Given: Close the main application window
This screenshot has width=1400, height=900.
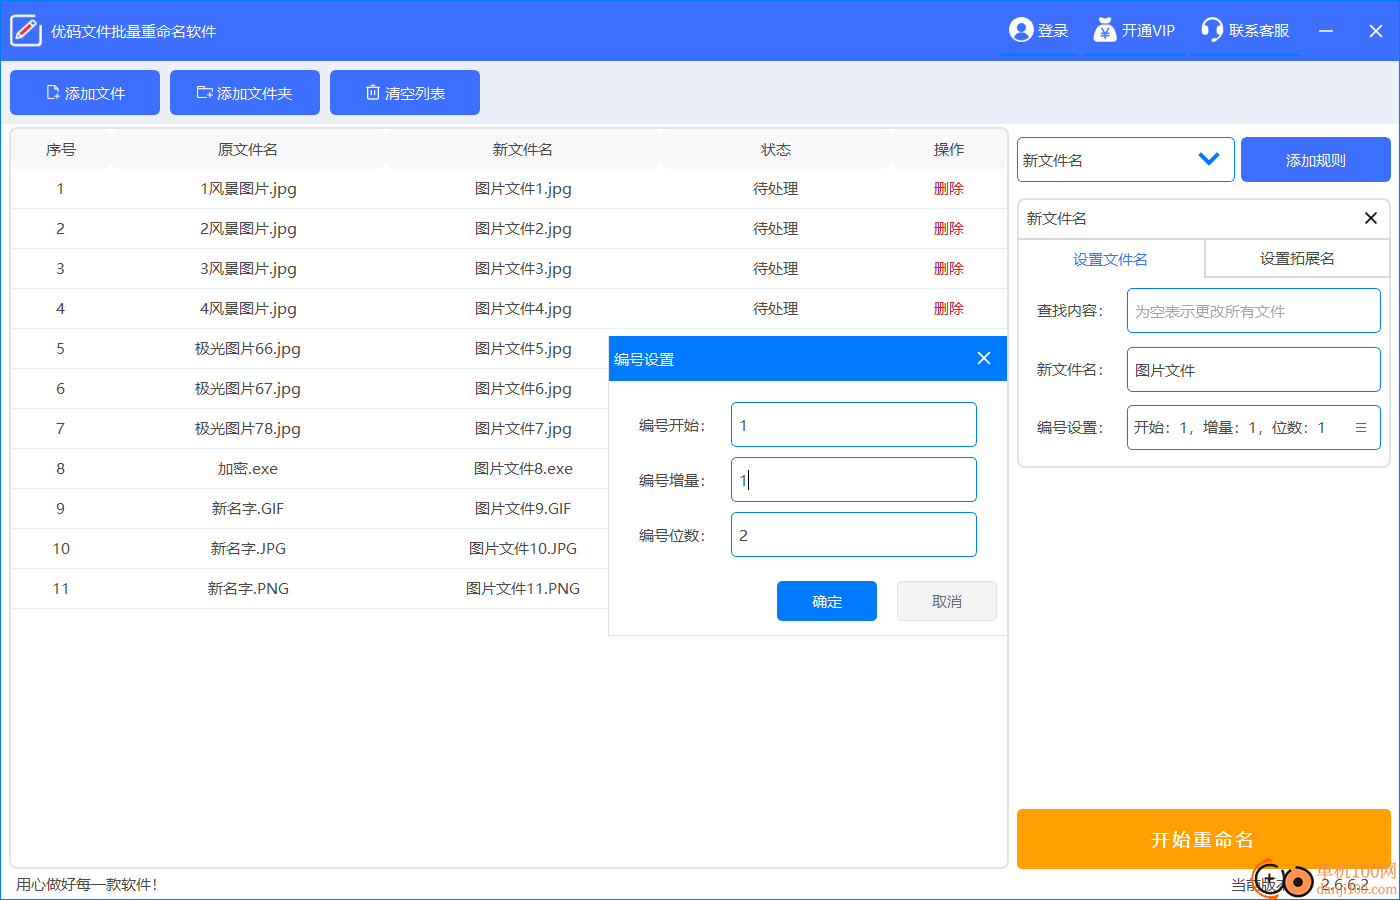Looking at the screenshot, I should [x=1376, y=31].
